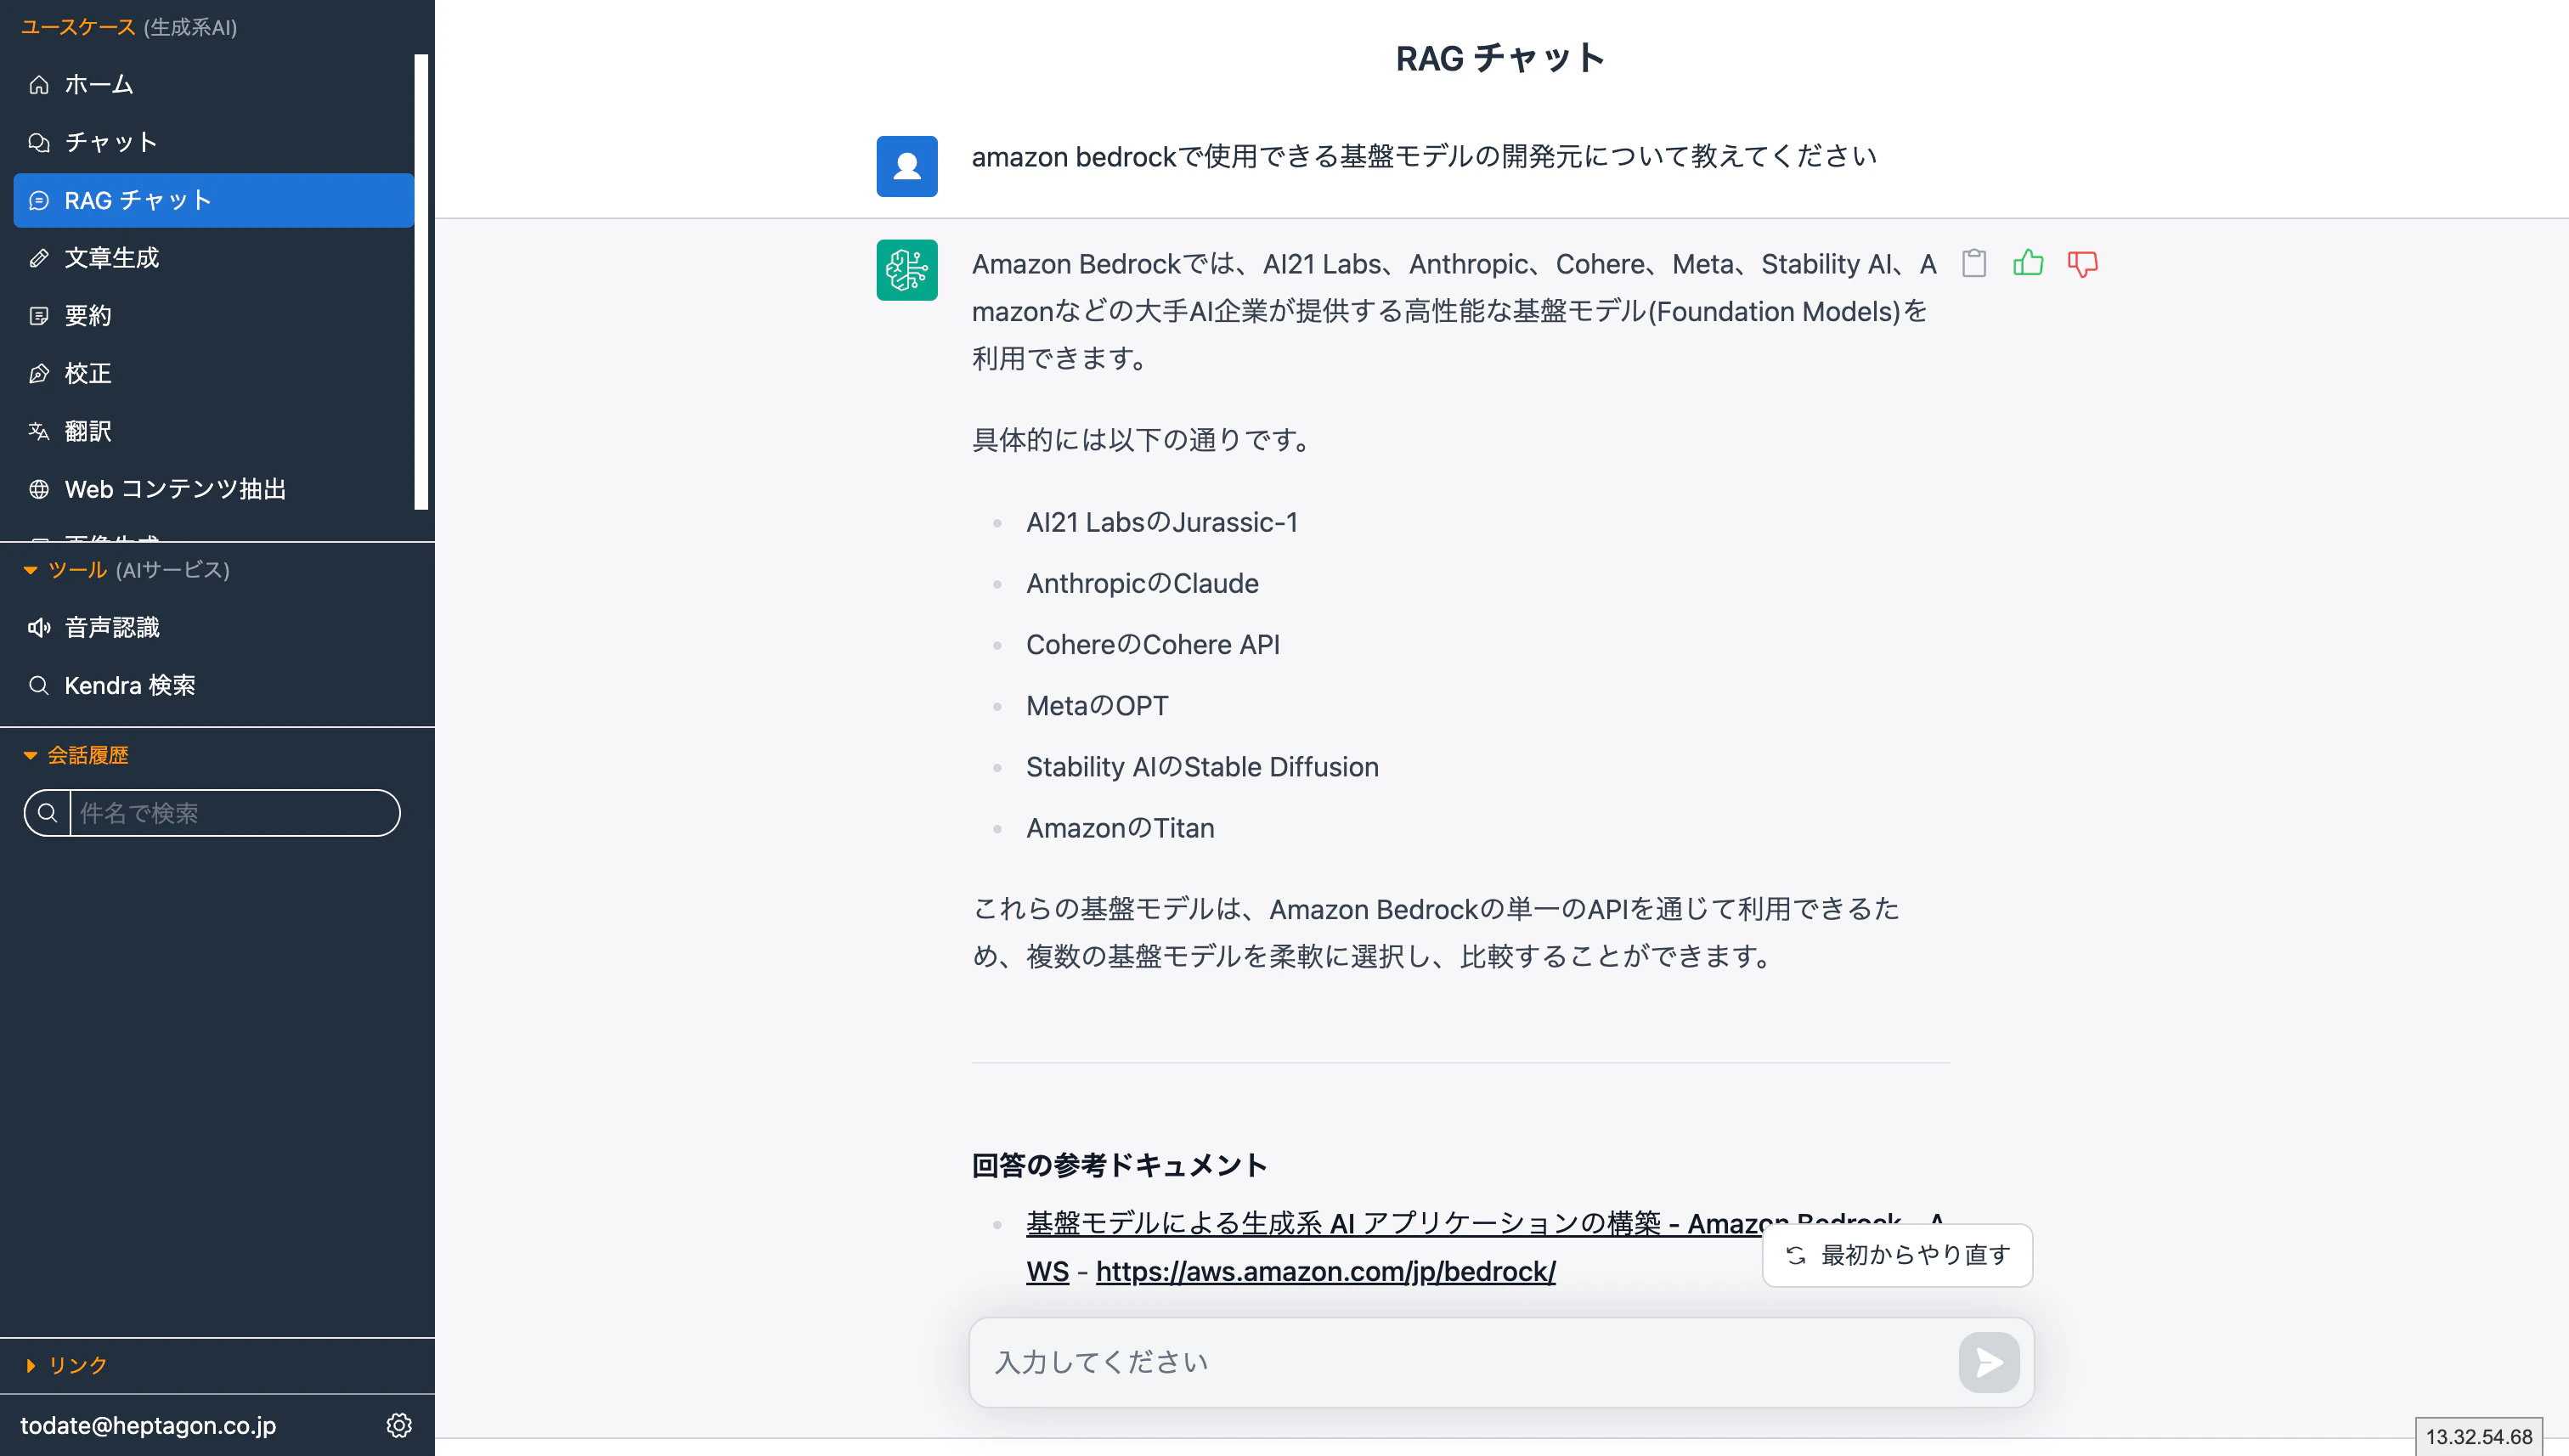The height and width of the screenshot is (1456, 2569).
Task: Open the チャット menu item
Action: (x=213, y=142)
